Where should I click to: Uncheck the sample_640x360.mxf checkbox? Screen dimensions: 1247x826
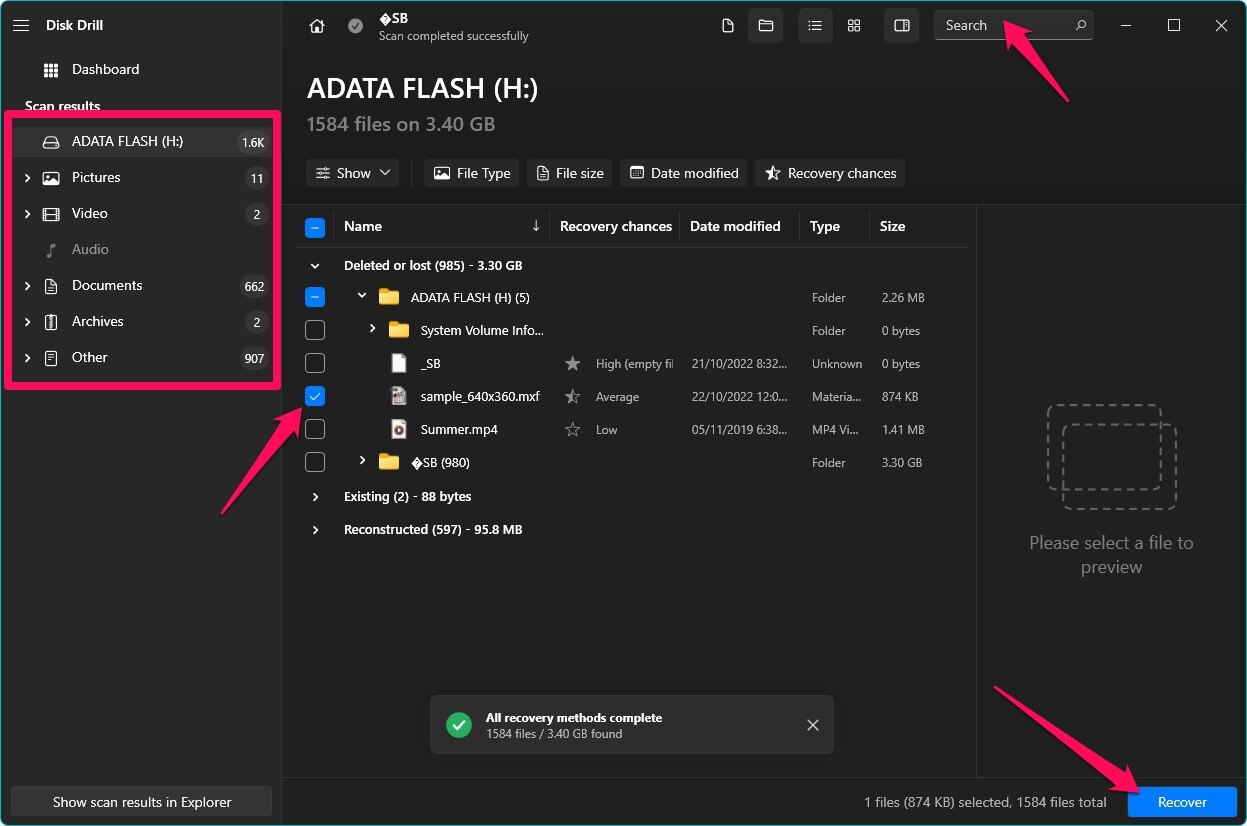point(315,396)
